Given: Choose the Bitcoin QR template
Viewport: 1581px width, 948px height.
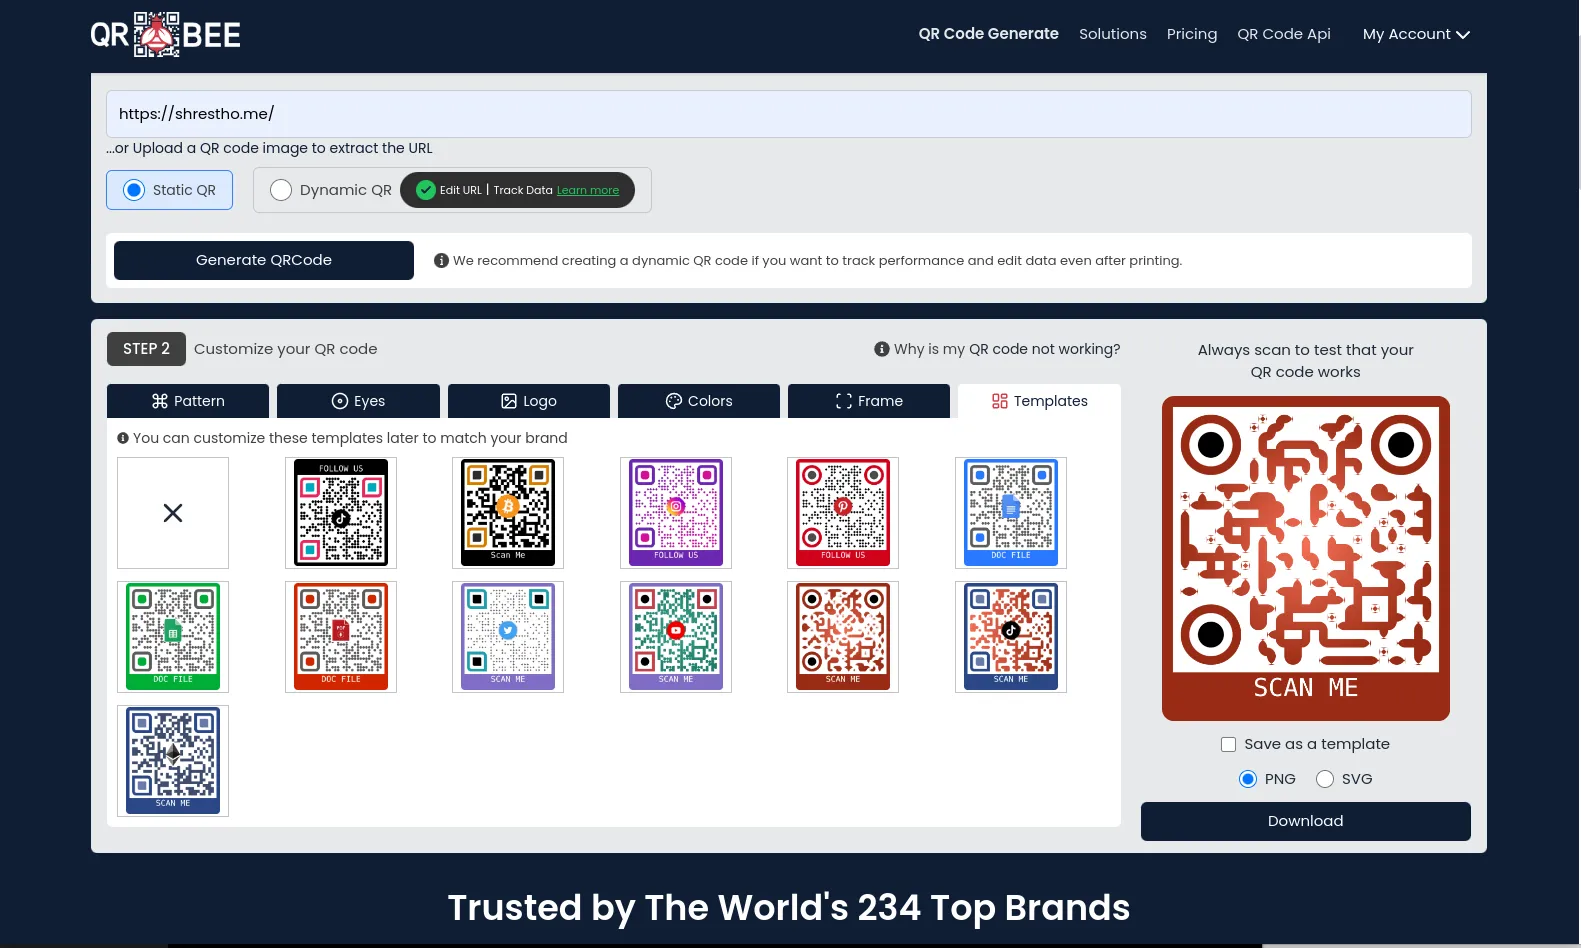Looking at the screenshot, I should (x=508, y=513).
